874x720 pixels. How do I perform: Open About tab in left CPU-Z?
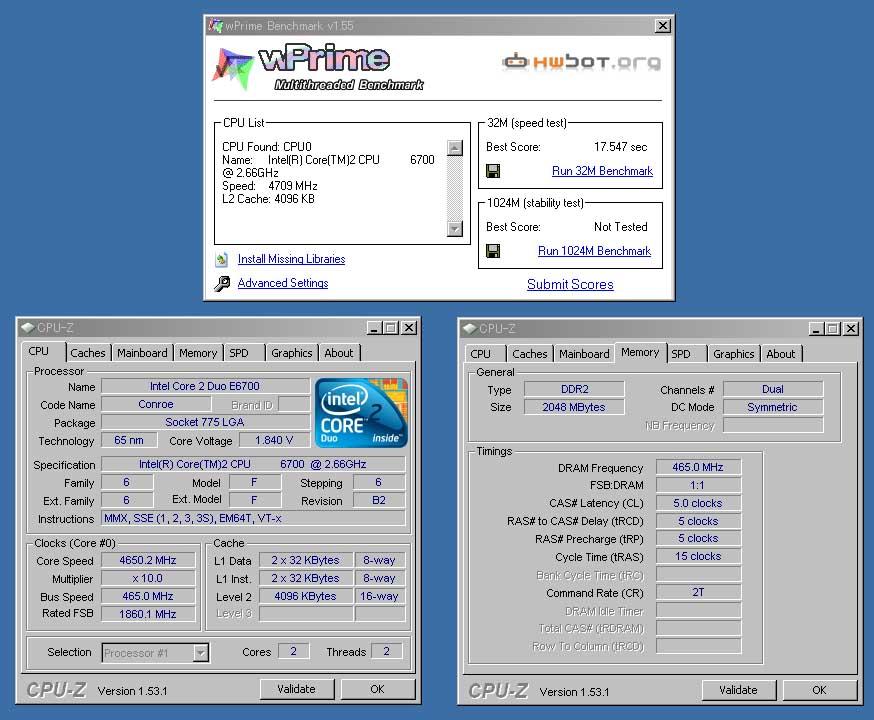339,353
